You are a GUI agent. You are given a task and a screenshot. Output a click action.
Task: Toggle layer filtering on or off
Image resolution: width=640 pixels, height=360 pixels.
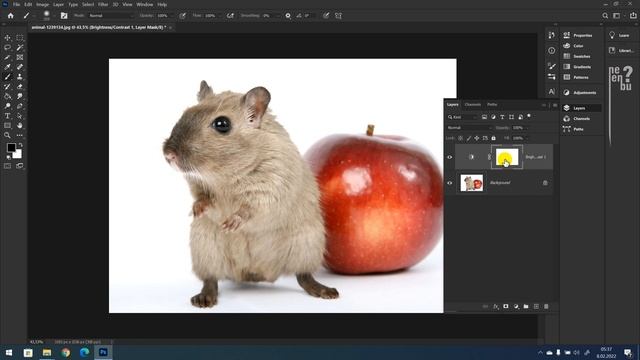529,117
